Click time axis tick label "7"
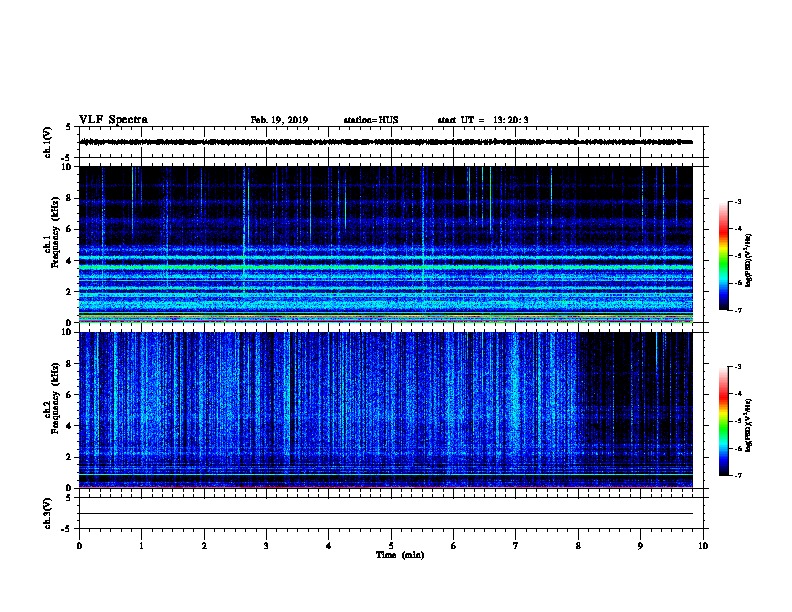Image resolution: width=792 pixels, height=612 pixels. tap(516, 546)
